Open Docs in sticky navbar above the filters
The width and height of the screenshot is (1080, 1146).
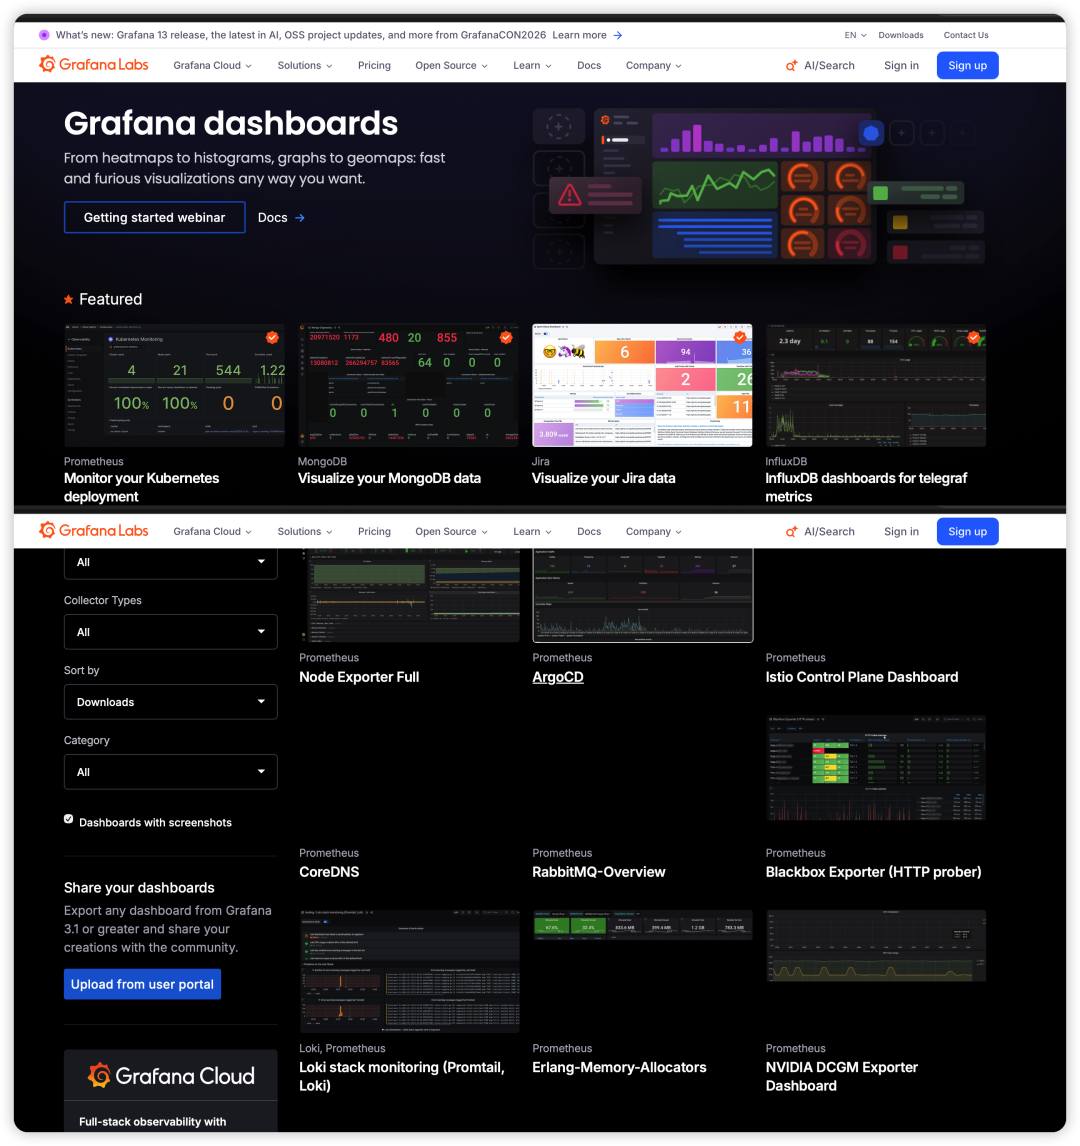589,531
